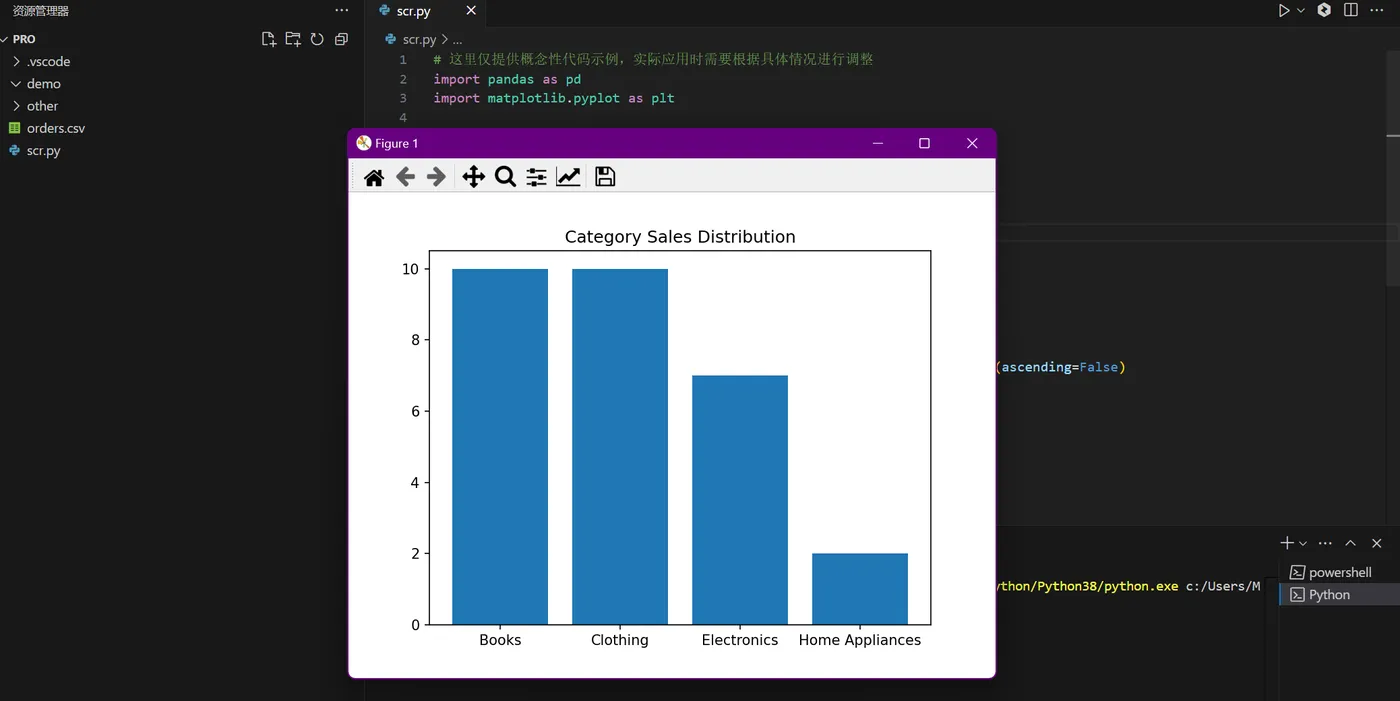The width and height of the screenshot is (1400, 701).
Task: Run the Python file with play button
Action: tap(1284, 11)
